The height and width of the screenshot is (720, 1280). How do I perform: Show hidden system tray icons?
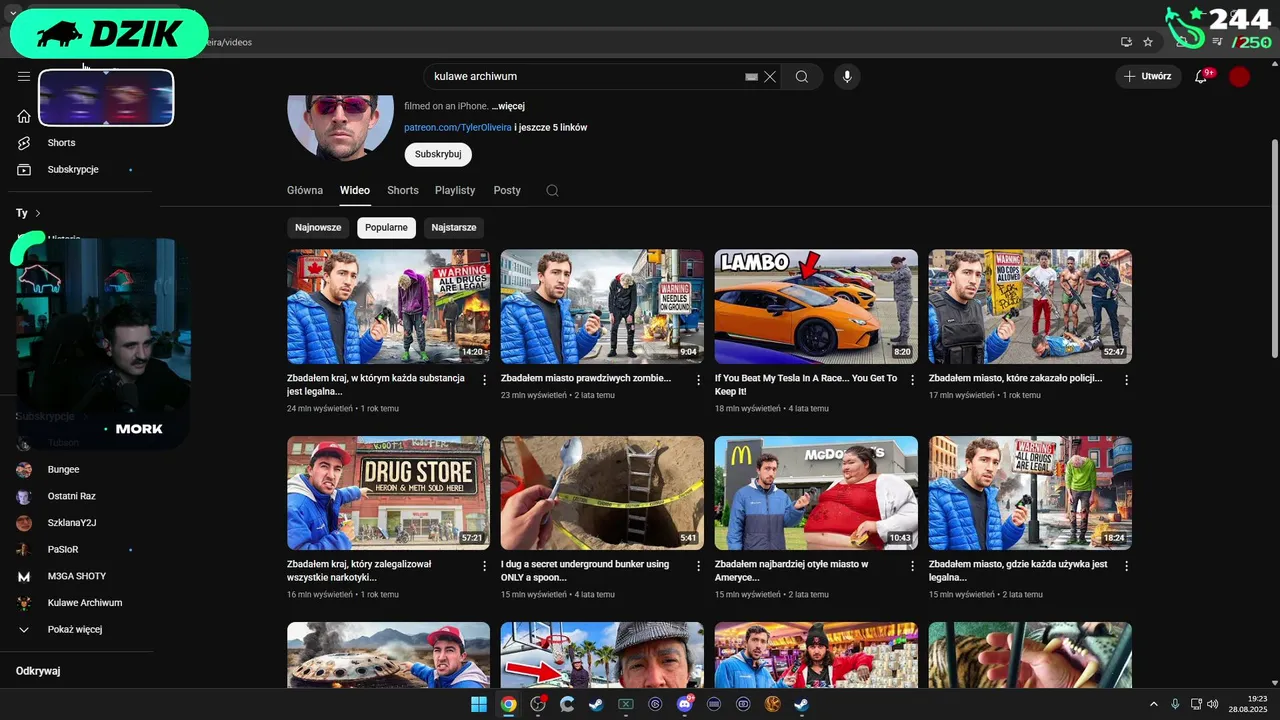click(1153, 704)
